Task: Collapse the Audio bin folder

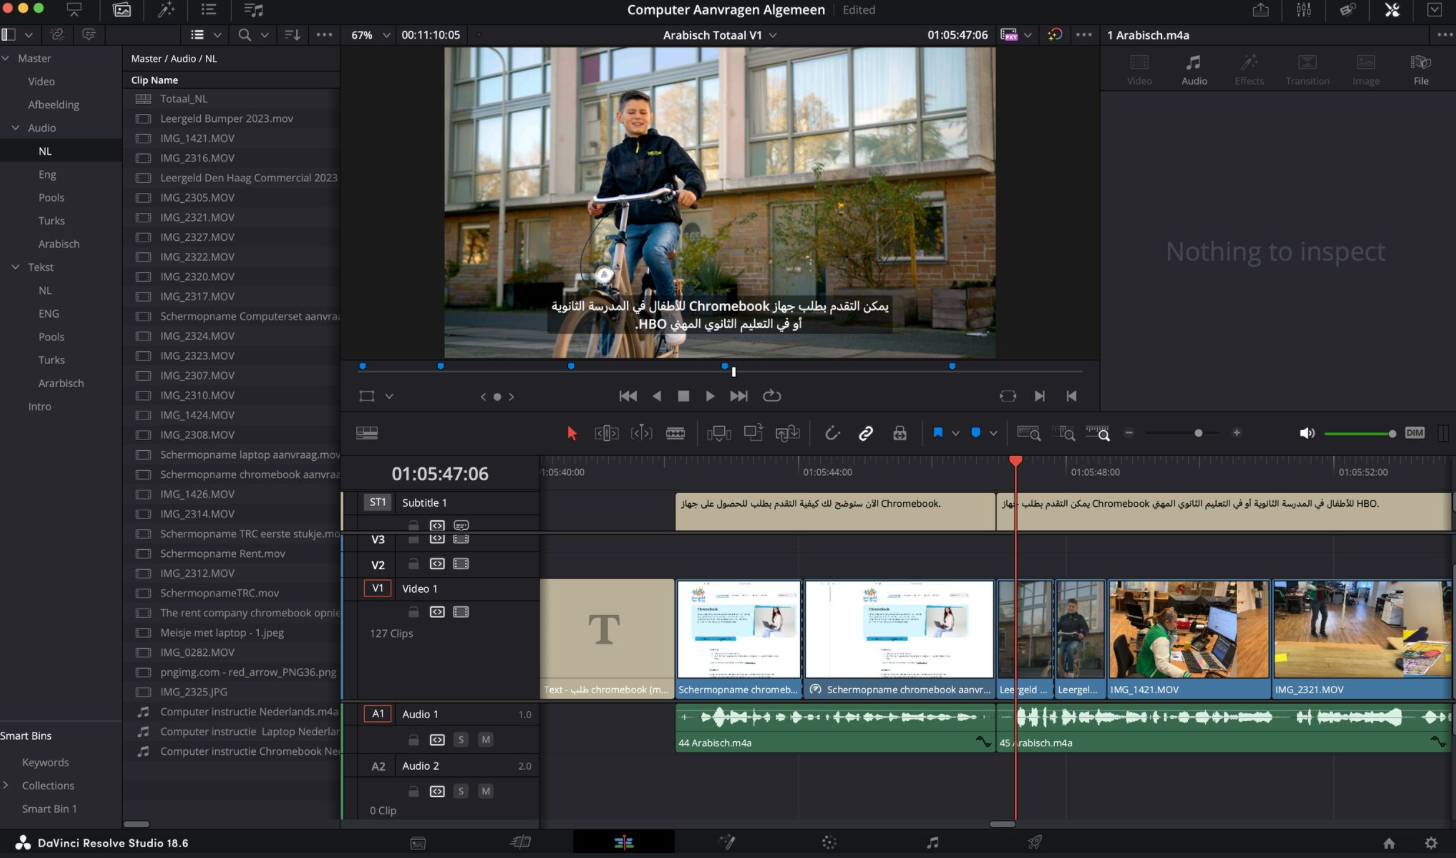Action: [15, 128]
